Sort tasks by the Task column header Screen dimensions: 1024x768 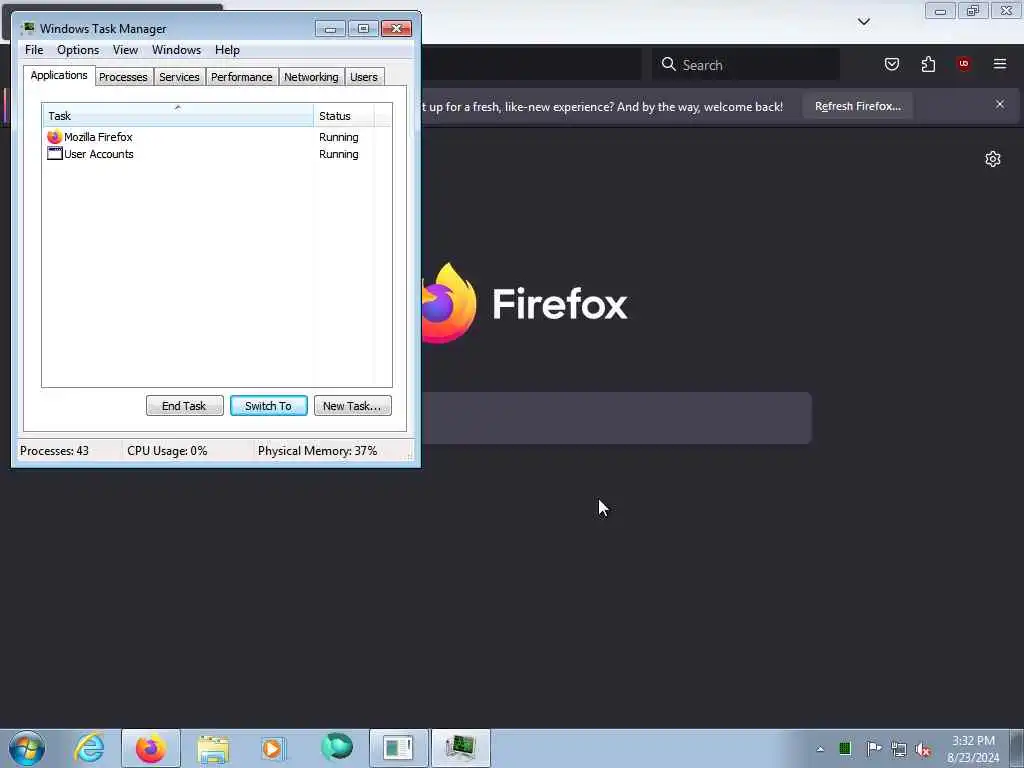pyautogui.click(x=178, y=116)
